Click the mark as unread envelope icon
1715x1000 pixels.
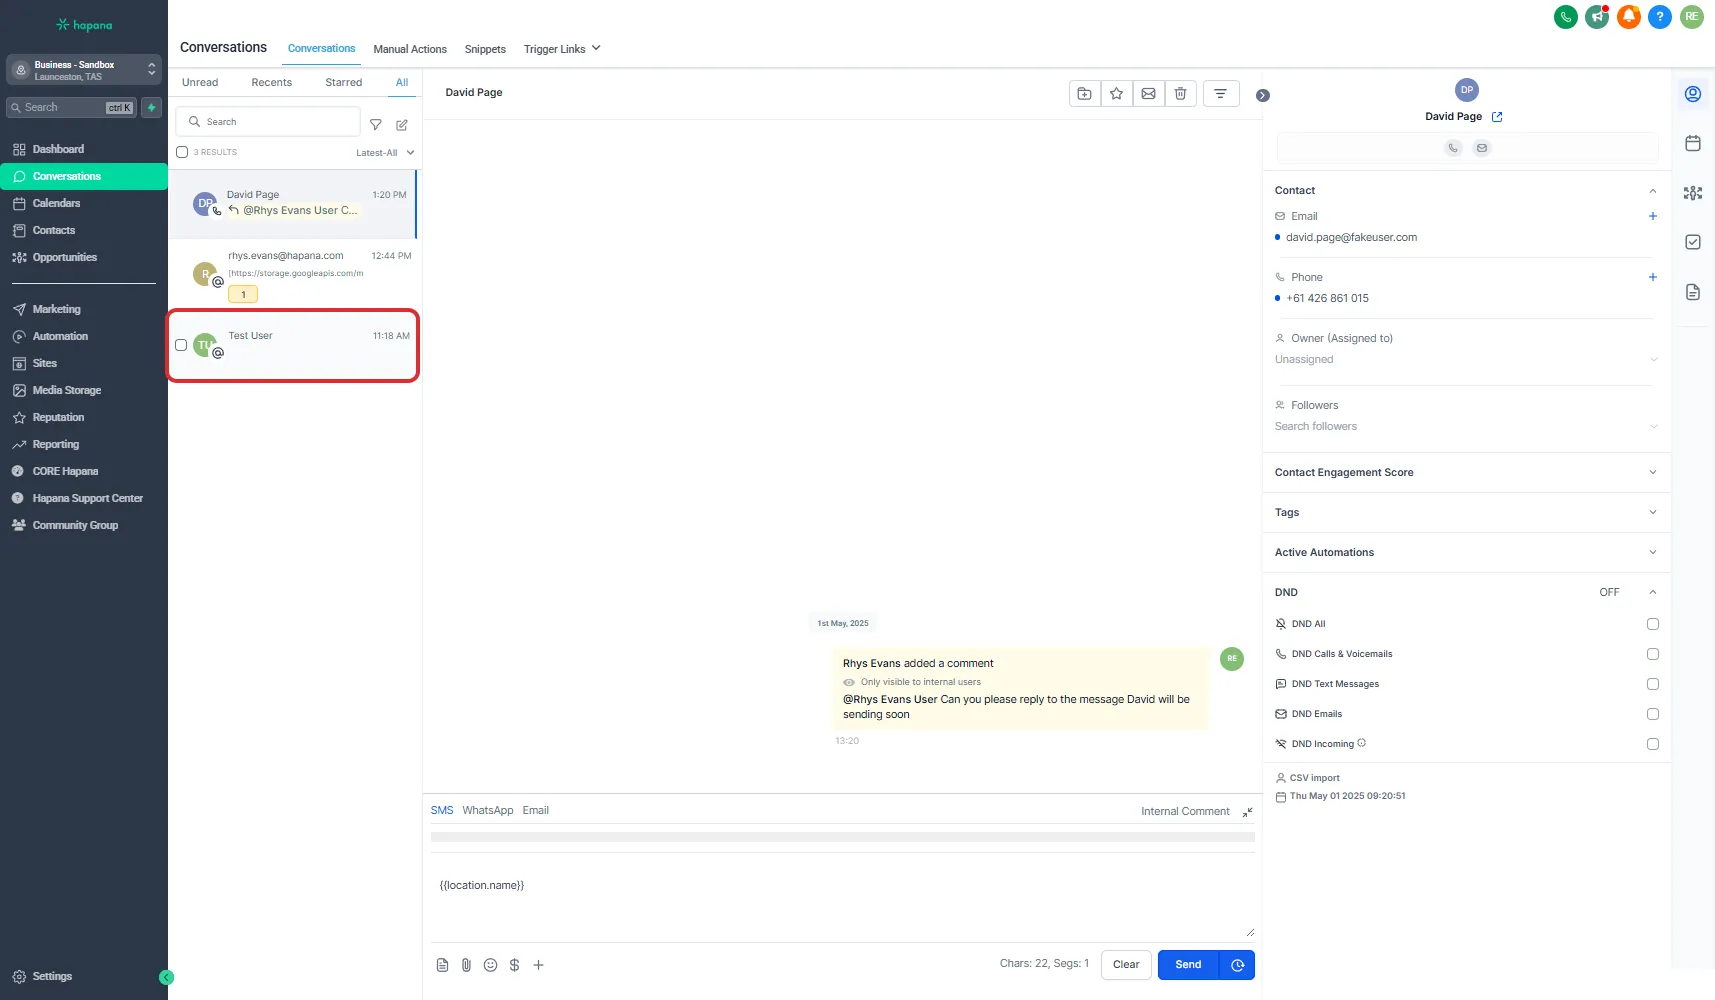click(1148, 94)
